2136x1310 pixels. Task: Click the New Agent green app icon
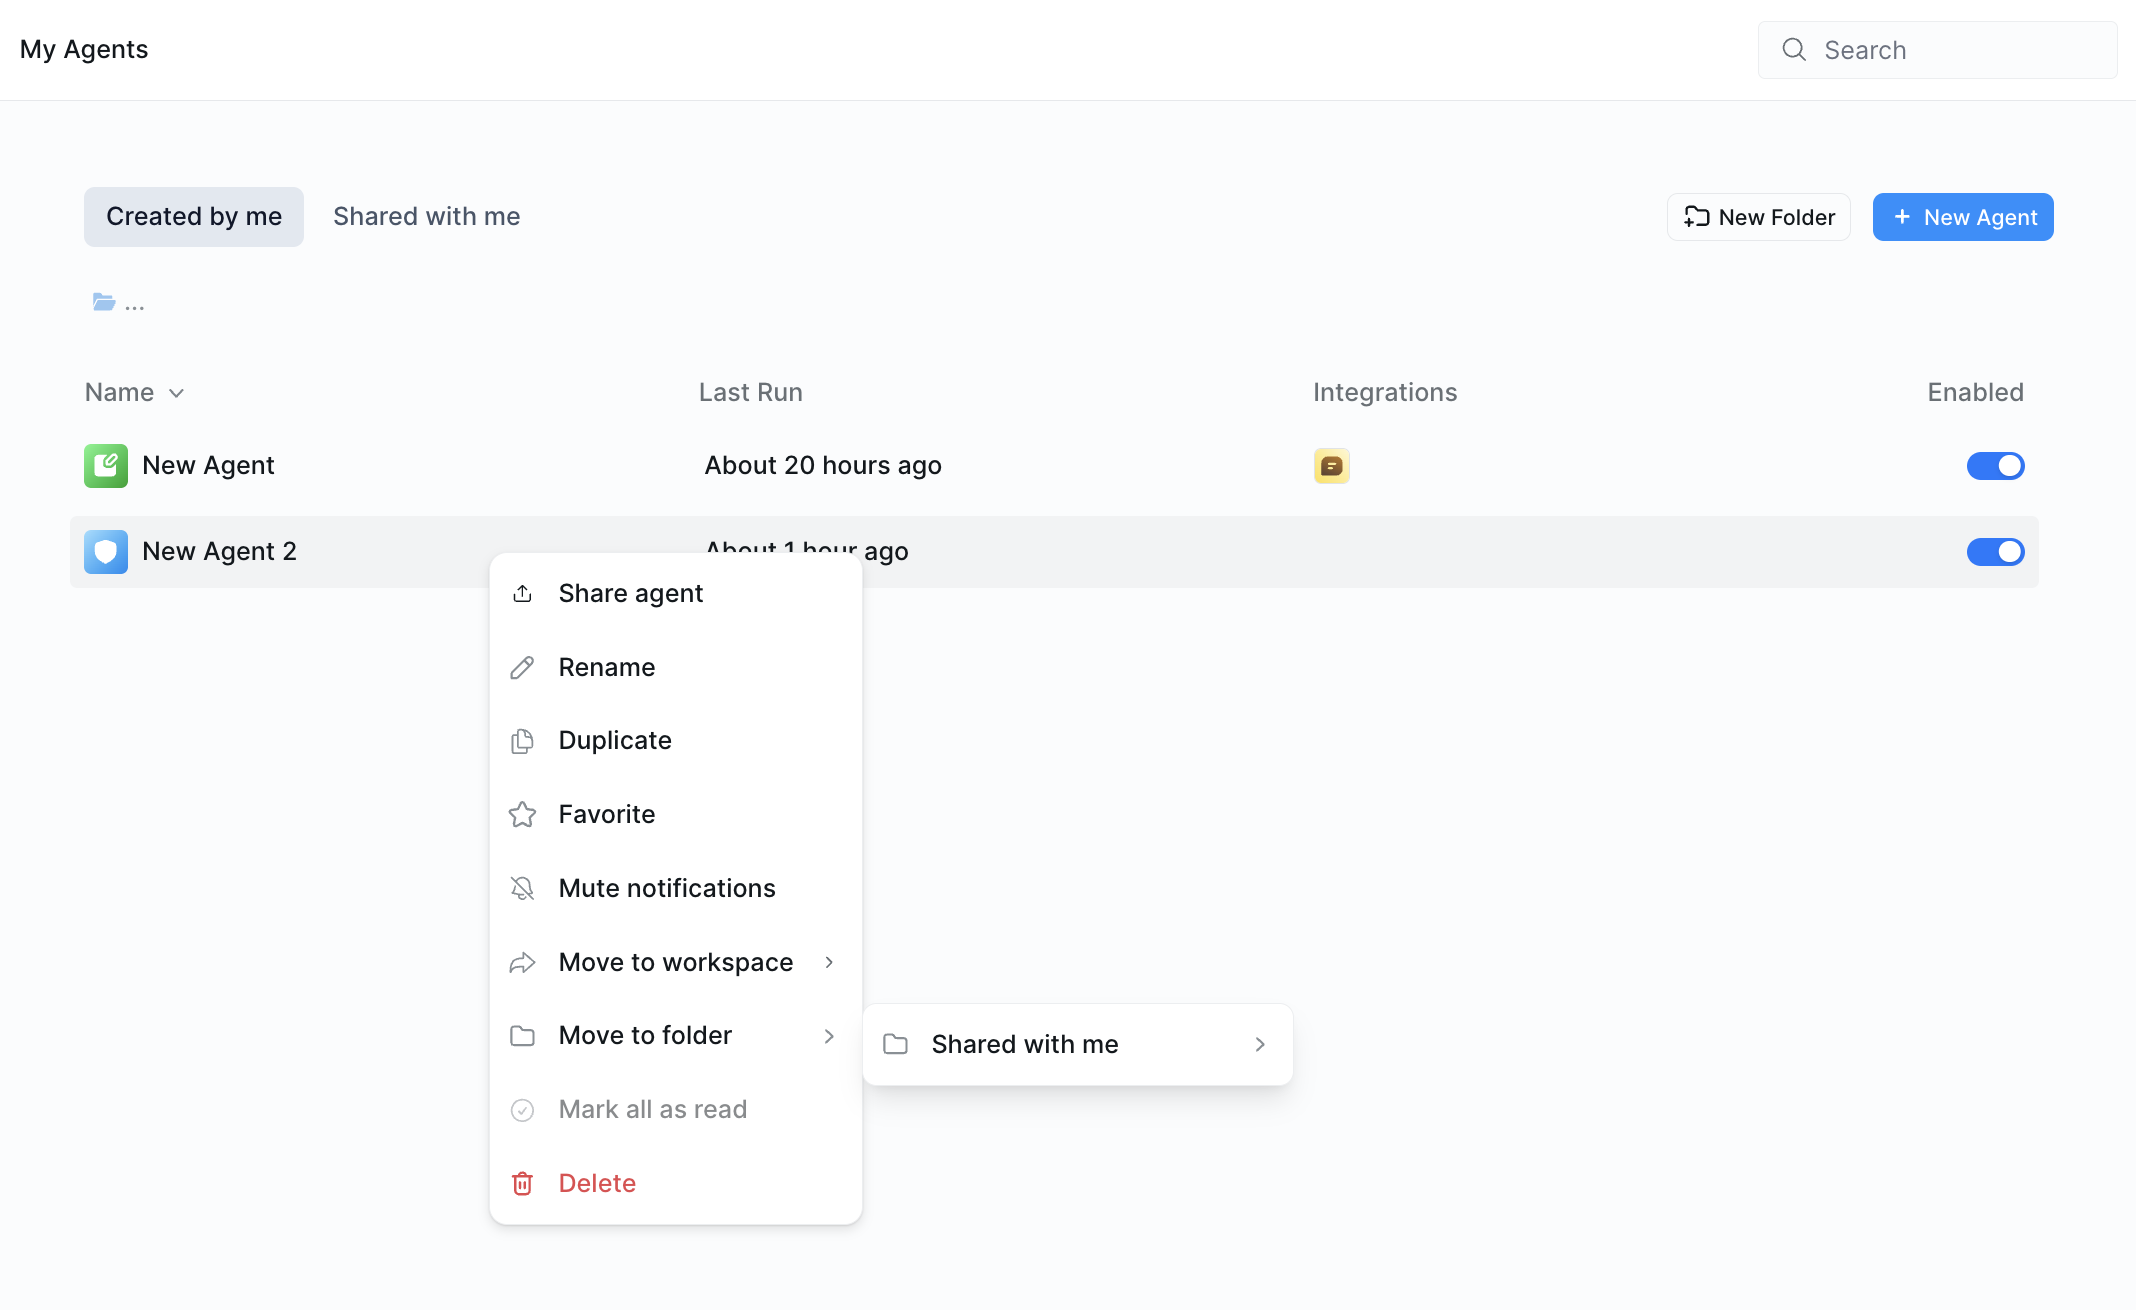coord(105,465)
